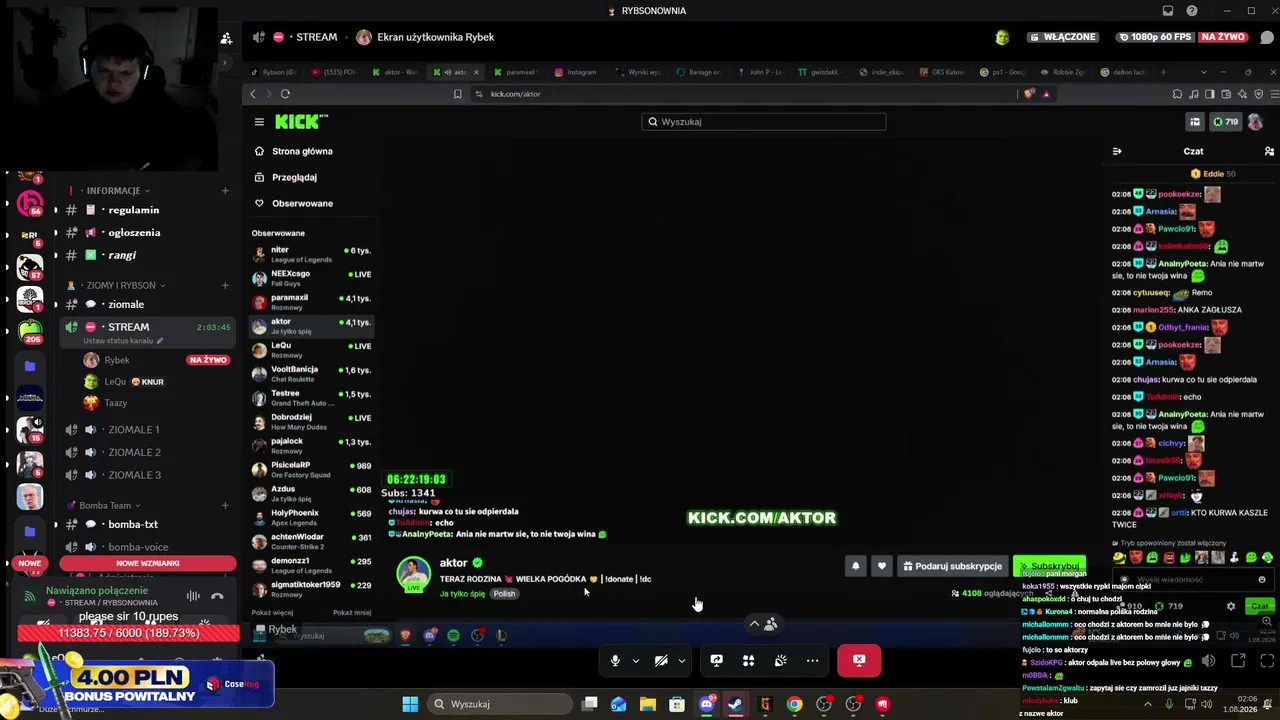Image resolution: width=1280 pixels, height=720 pixels.
Task: Open Windows Start menu
Action: click(410, 704)
